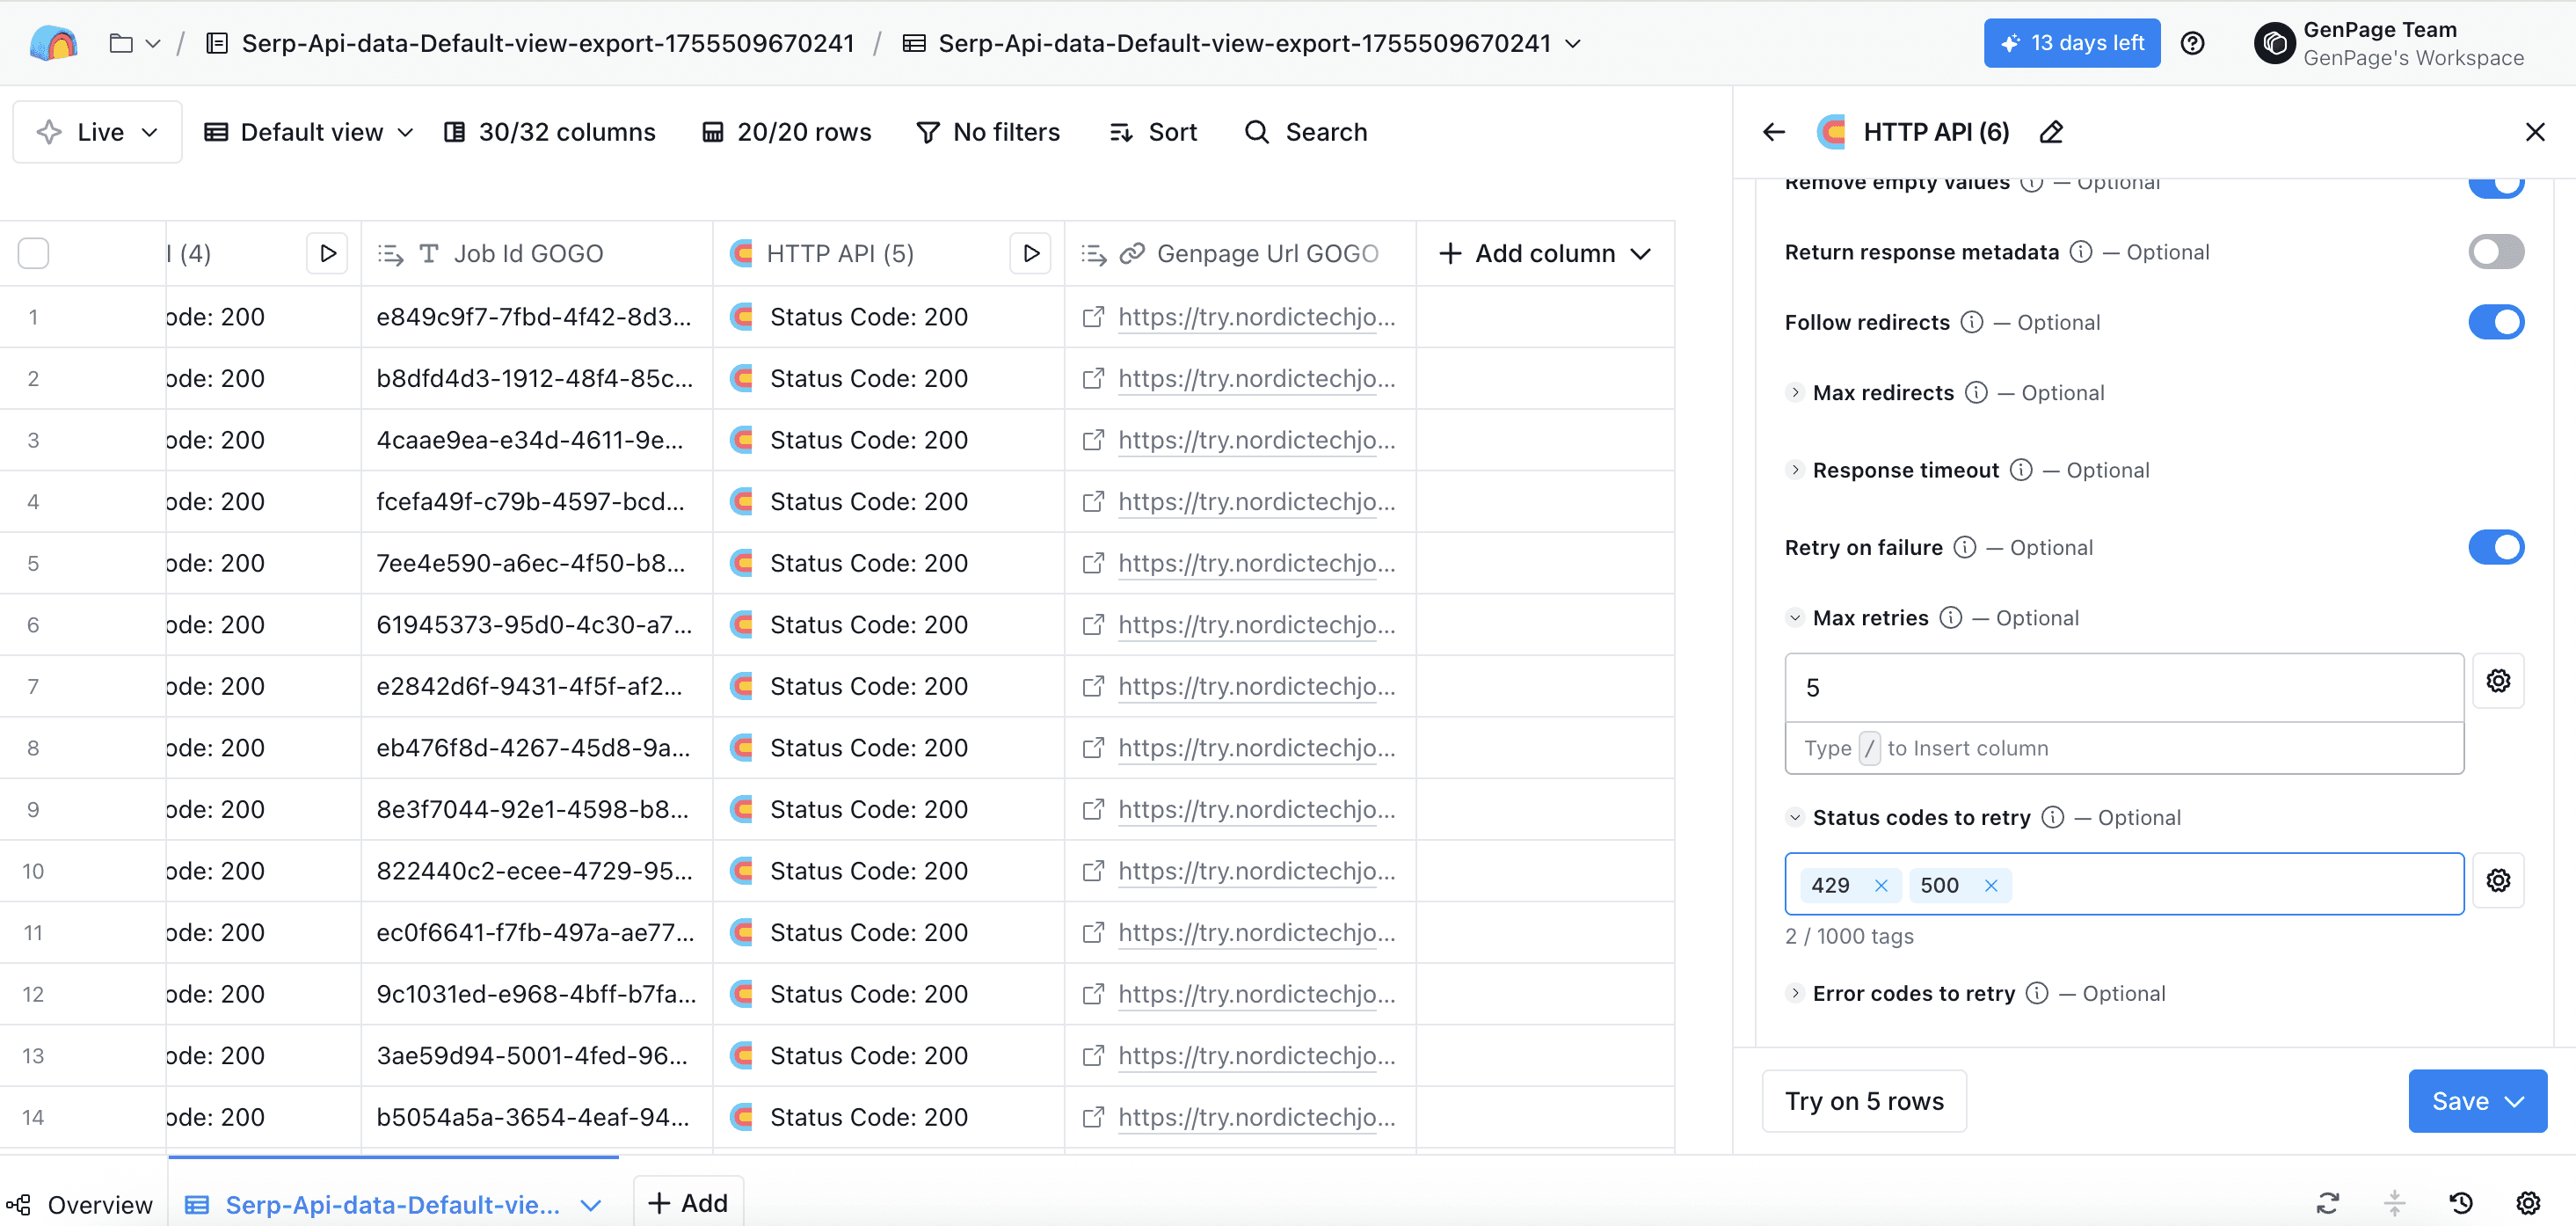Remove the 429 status code tag

pos(1881,885)
